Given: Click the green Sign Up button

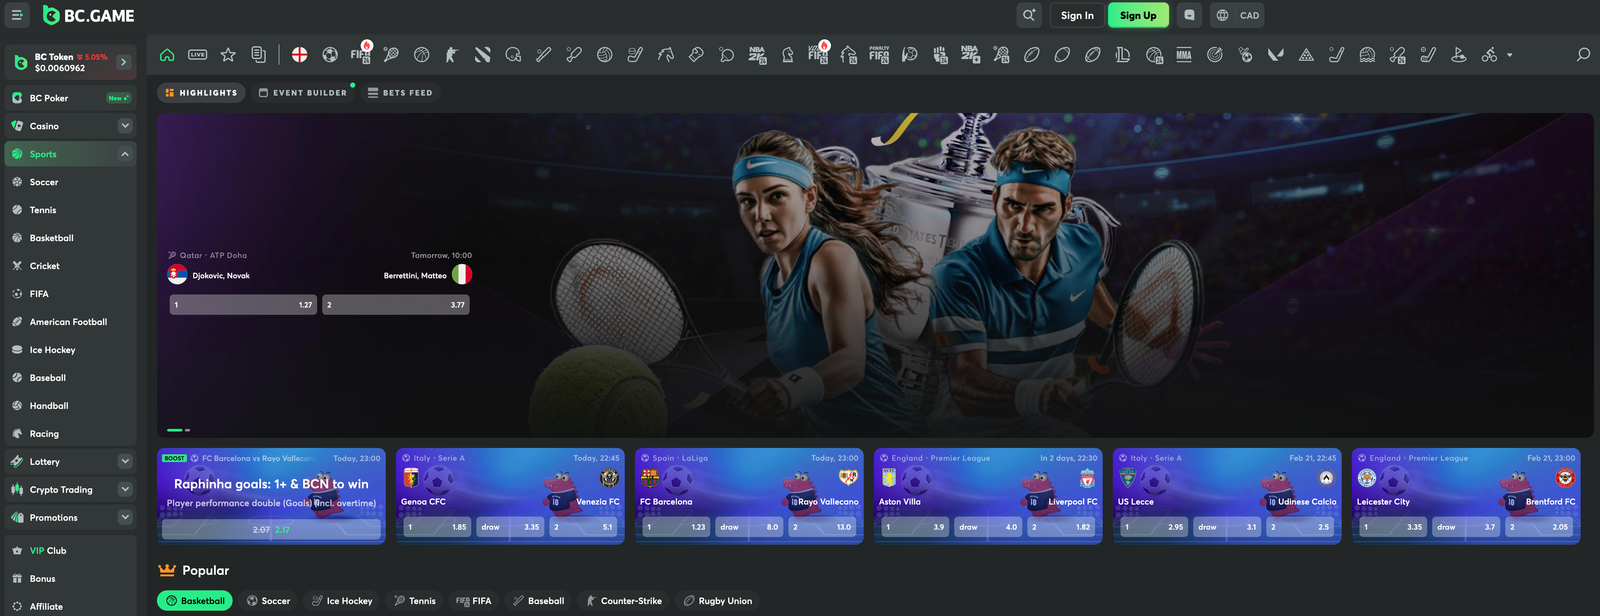Looking at the screenshot, I should (x=1138, y=15).
